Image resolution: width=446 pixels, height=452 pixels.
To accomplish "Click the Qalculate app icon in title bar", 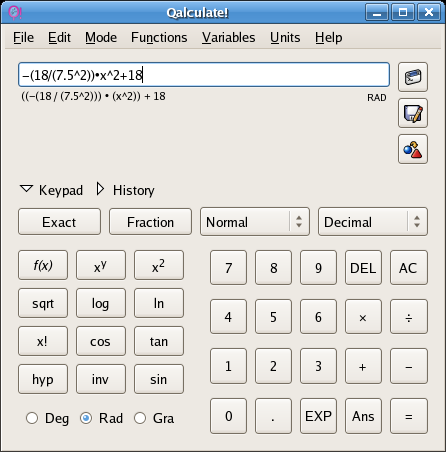I will (x=15, y=13).
